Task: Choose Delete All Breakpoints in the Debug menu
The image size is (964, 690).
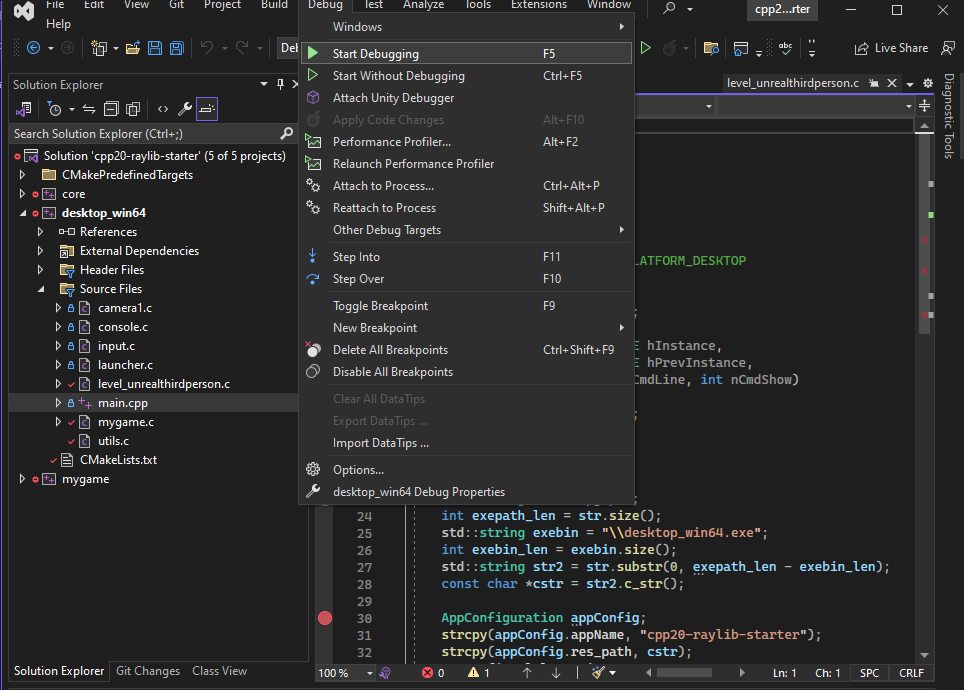Action: (467, 350)
